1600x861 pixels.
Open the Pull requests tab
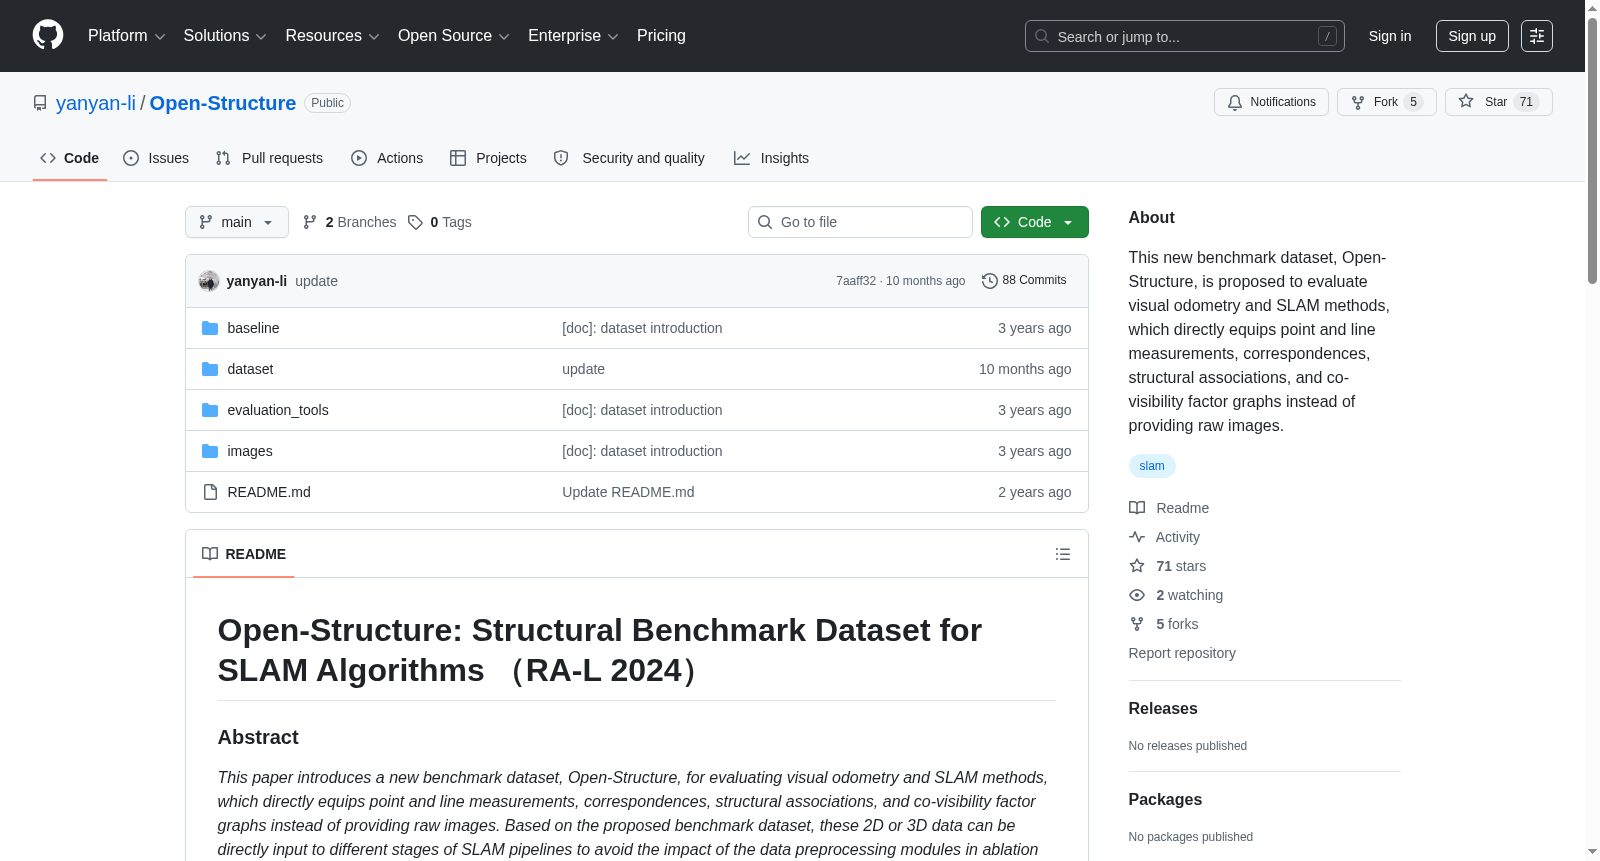click(x=269, y=158)
